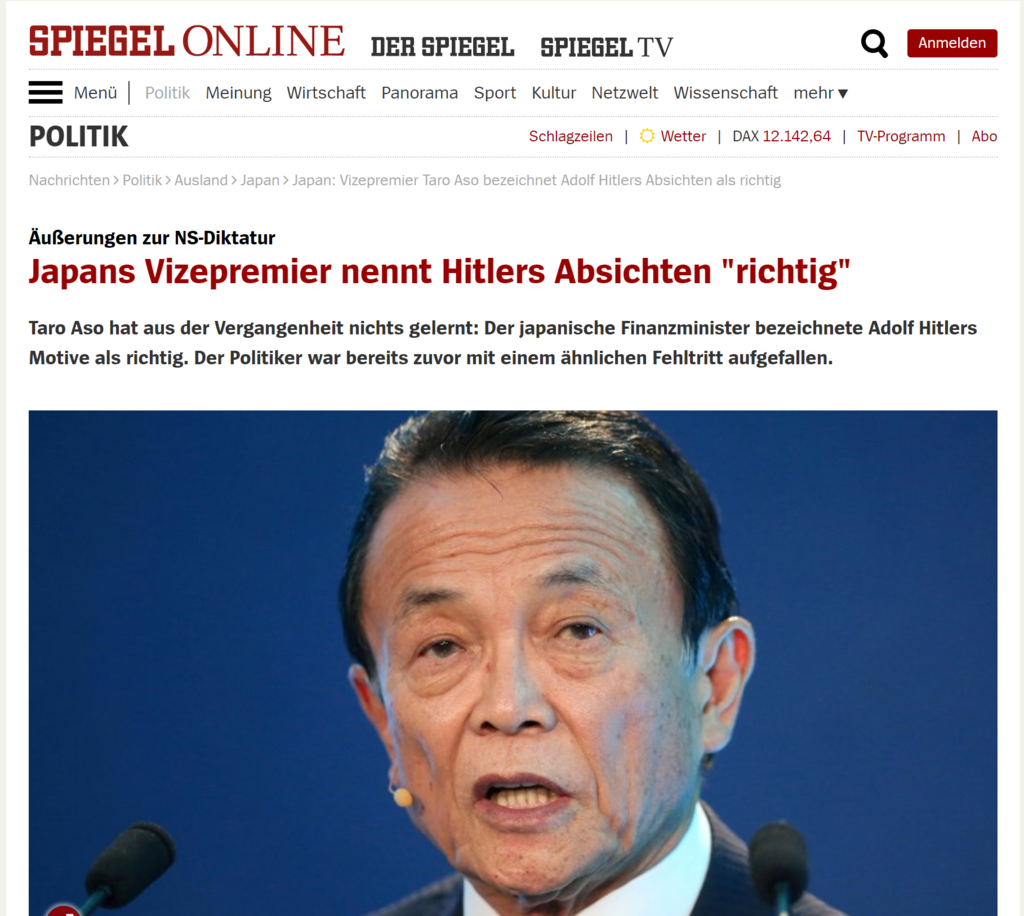
Task: Go to the Sport section
Action: click(x=494, y=93)
